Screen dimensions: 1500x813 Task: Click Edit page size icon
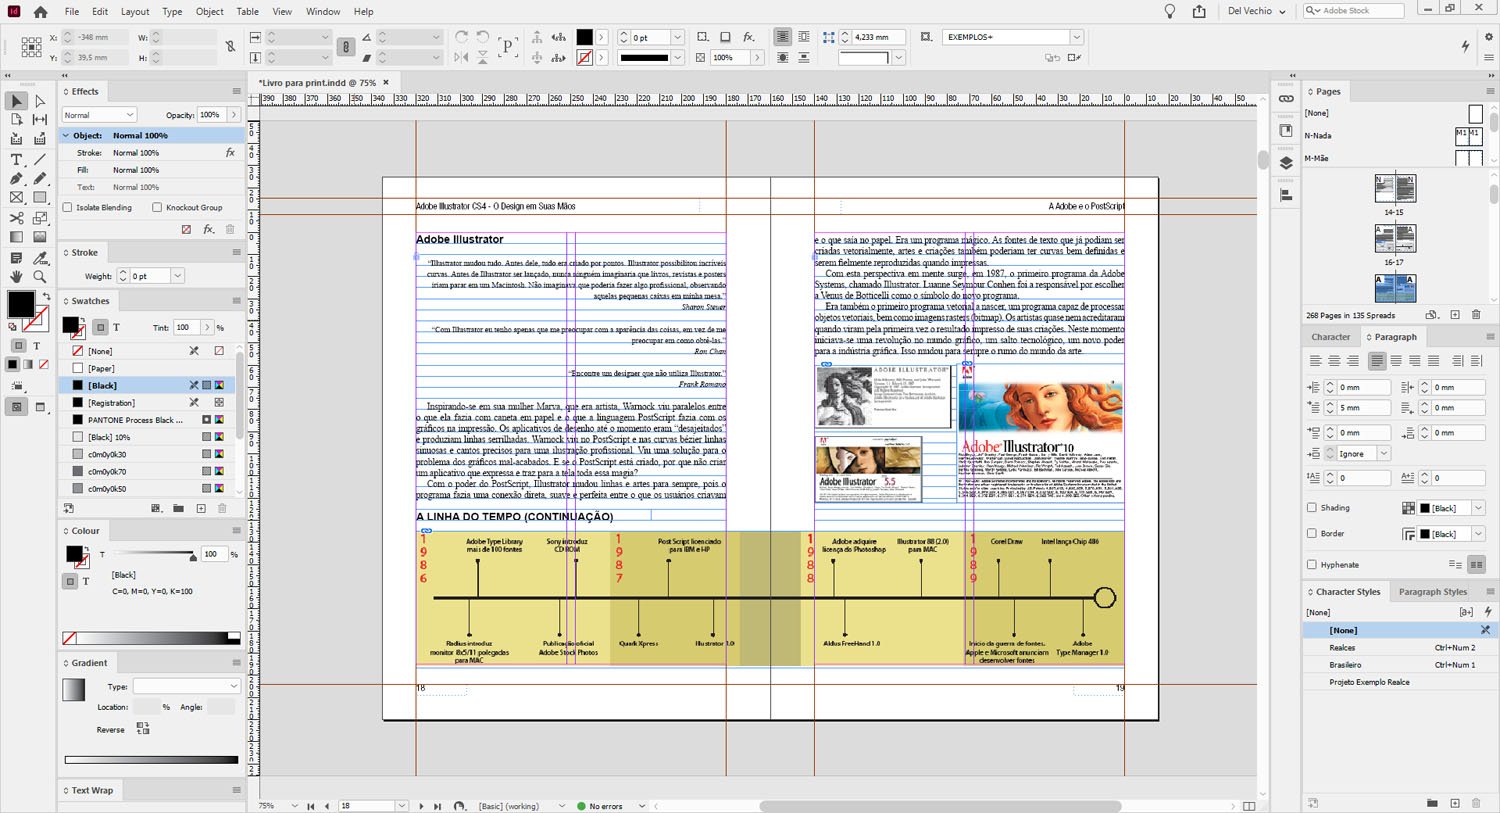(1431, 315)
